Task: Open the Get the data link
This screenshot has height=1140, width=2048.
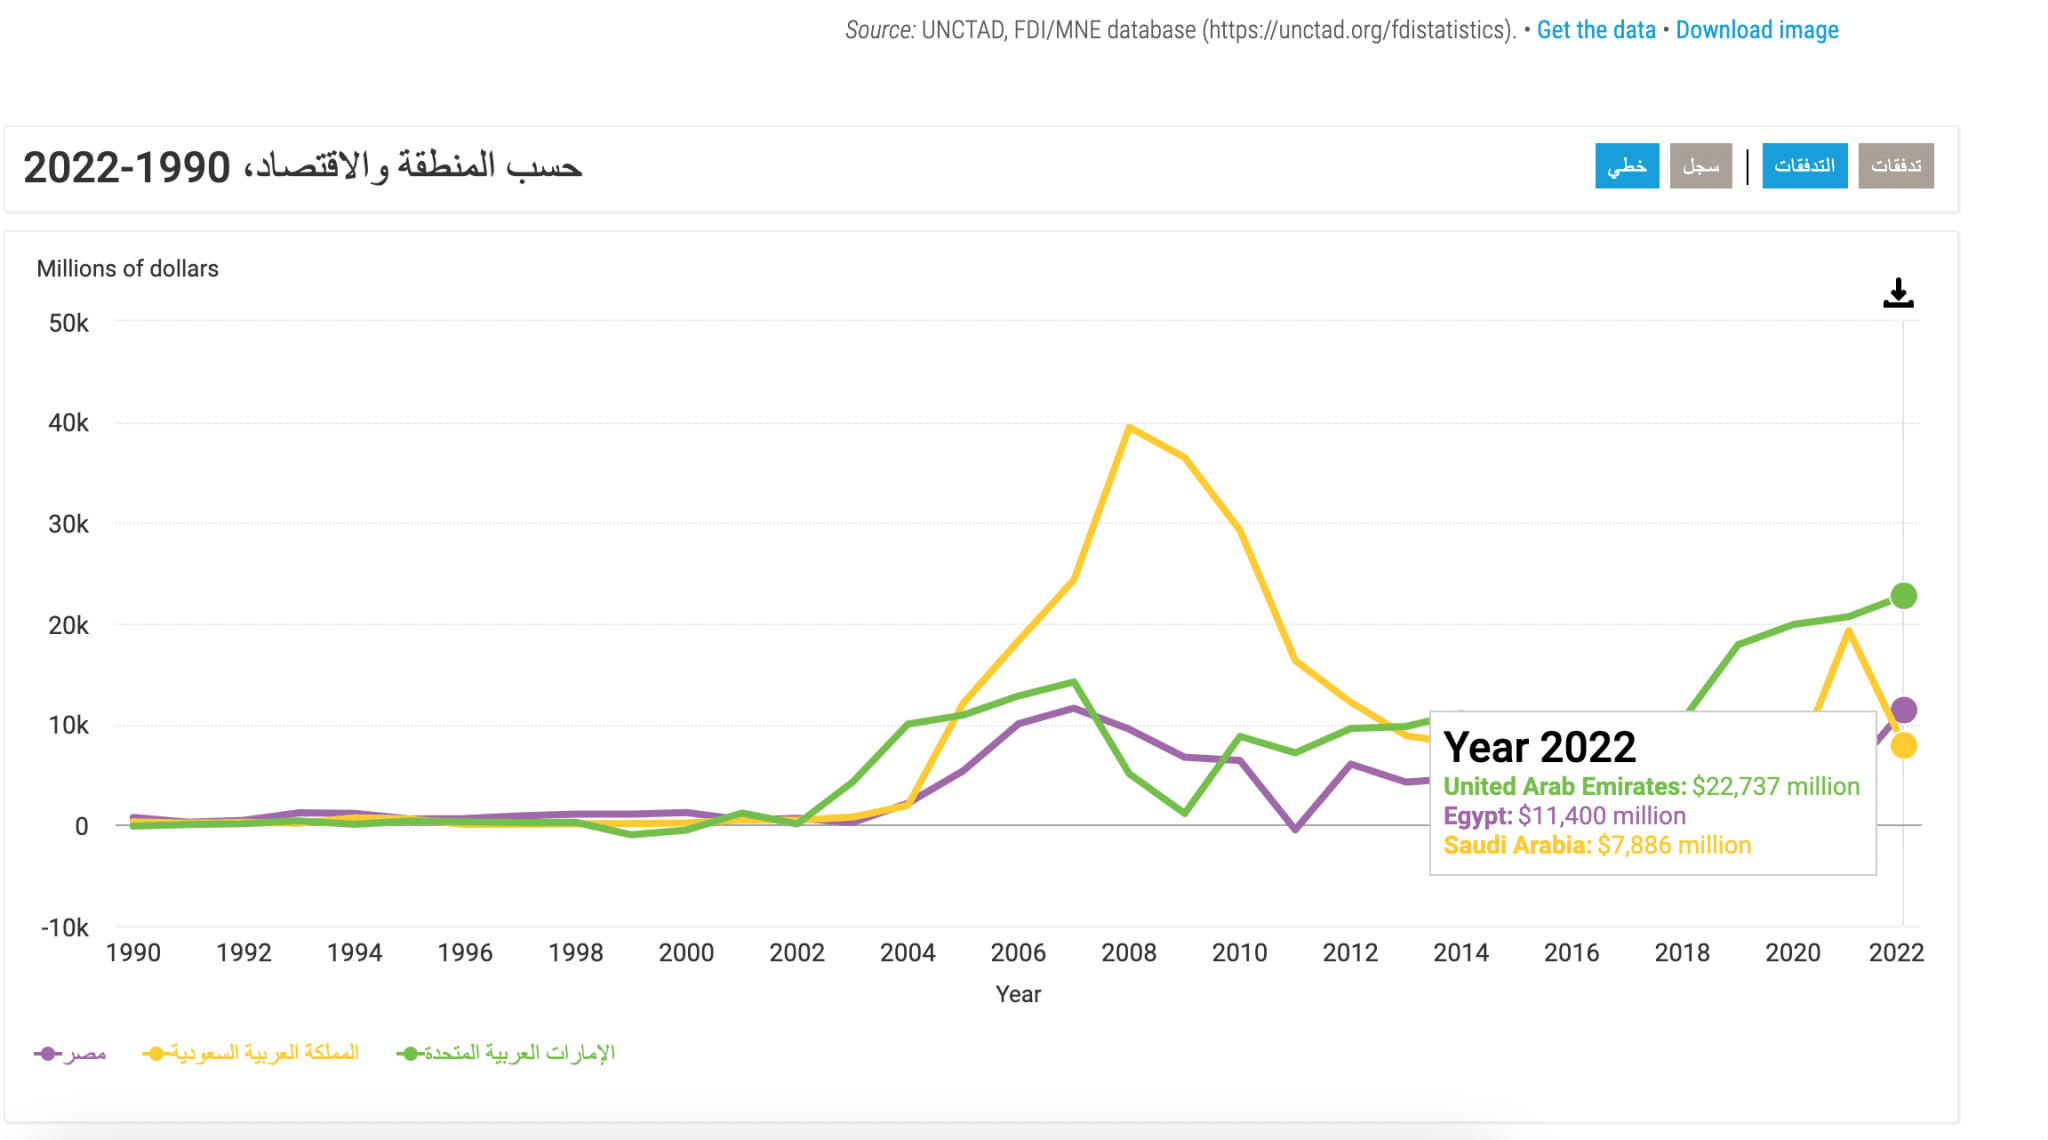Action: (1596, 30)
